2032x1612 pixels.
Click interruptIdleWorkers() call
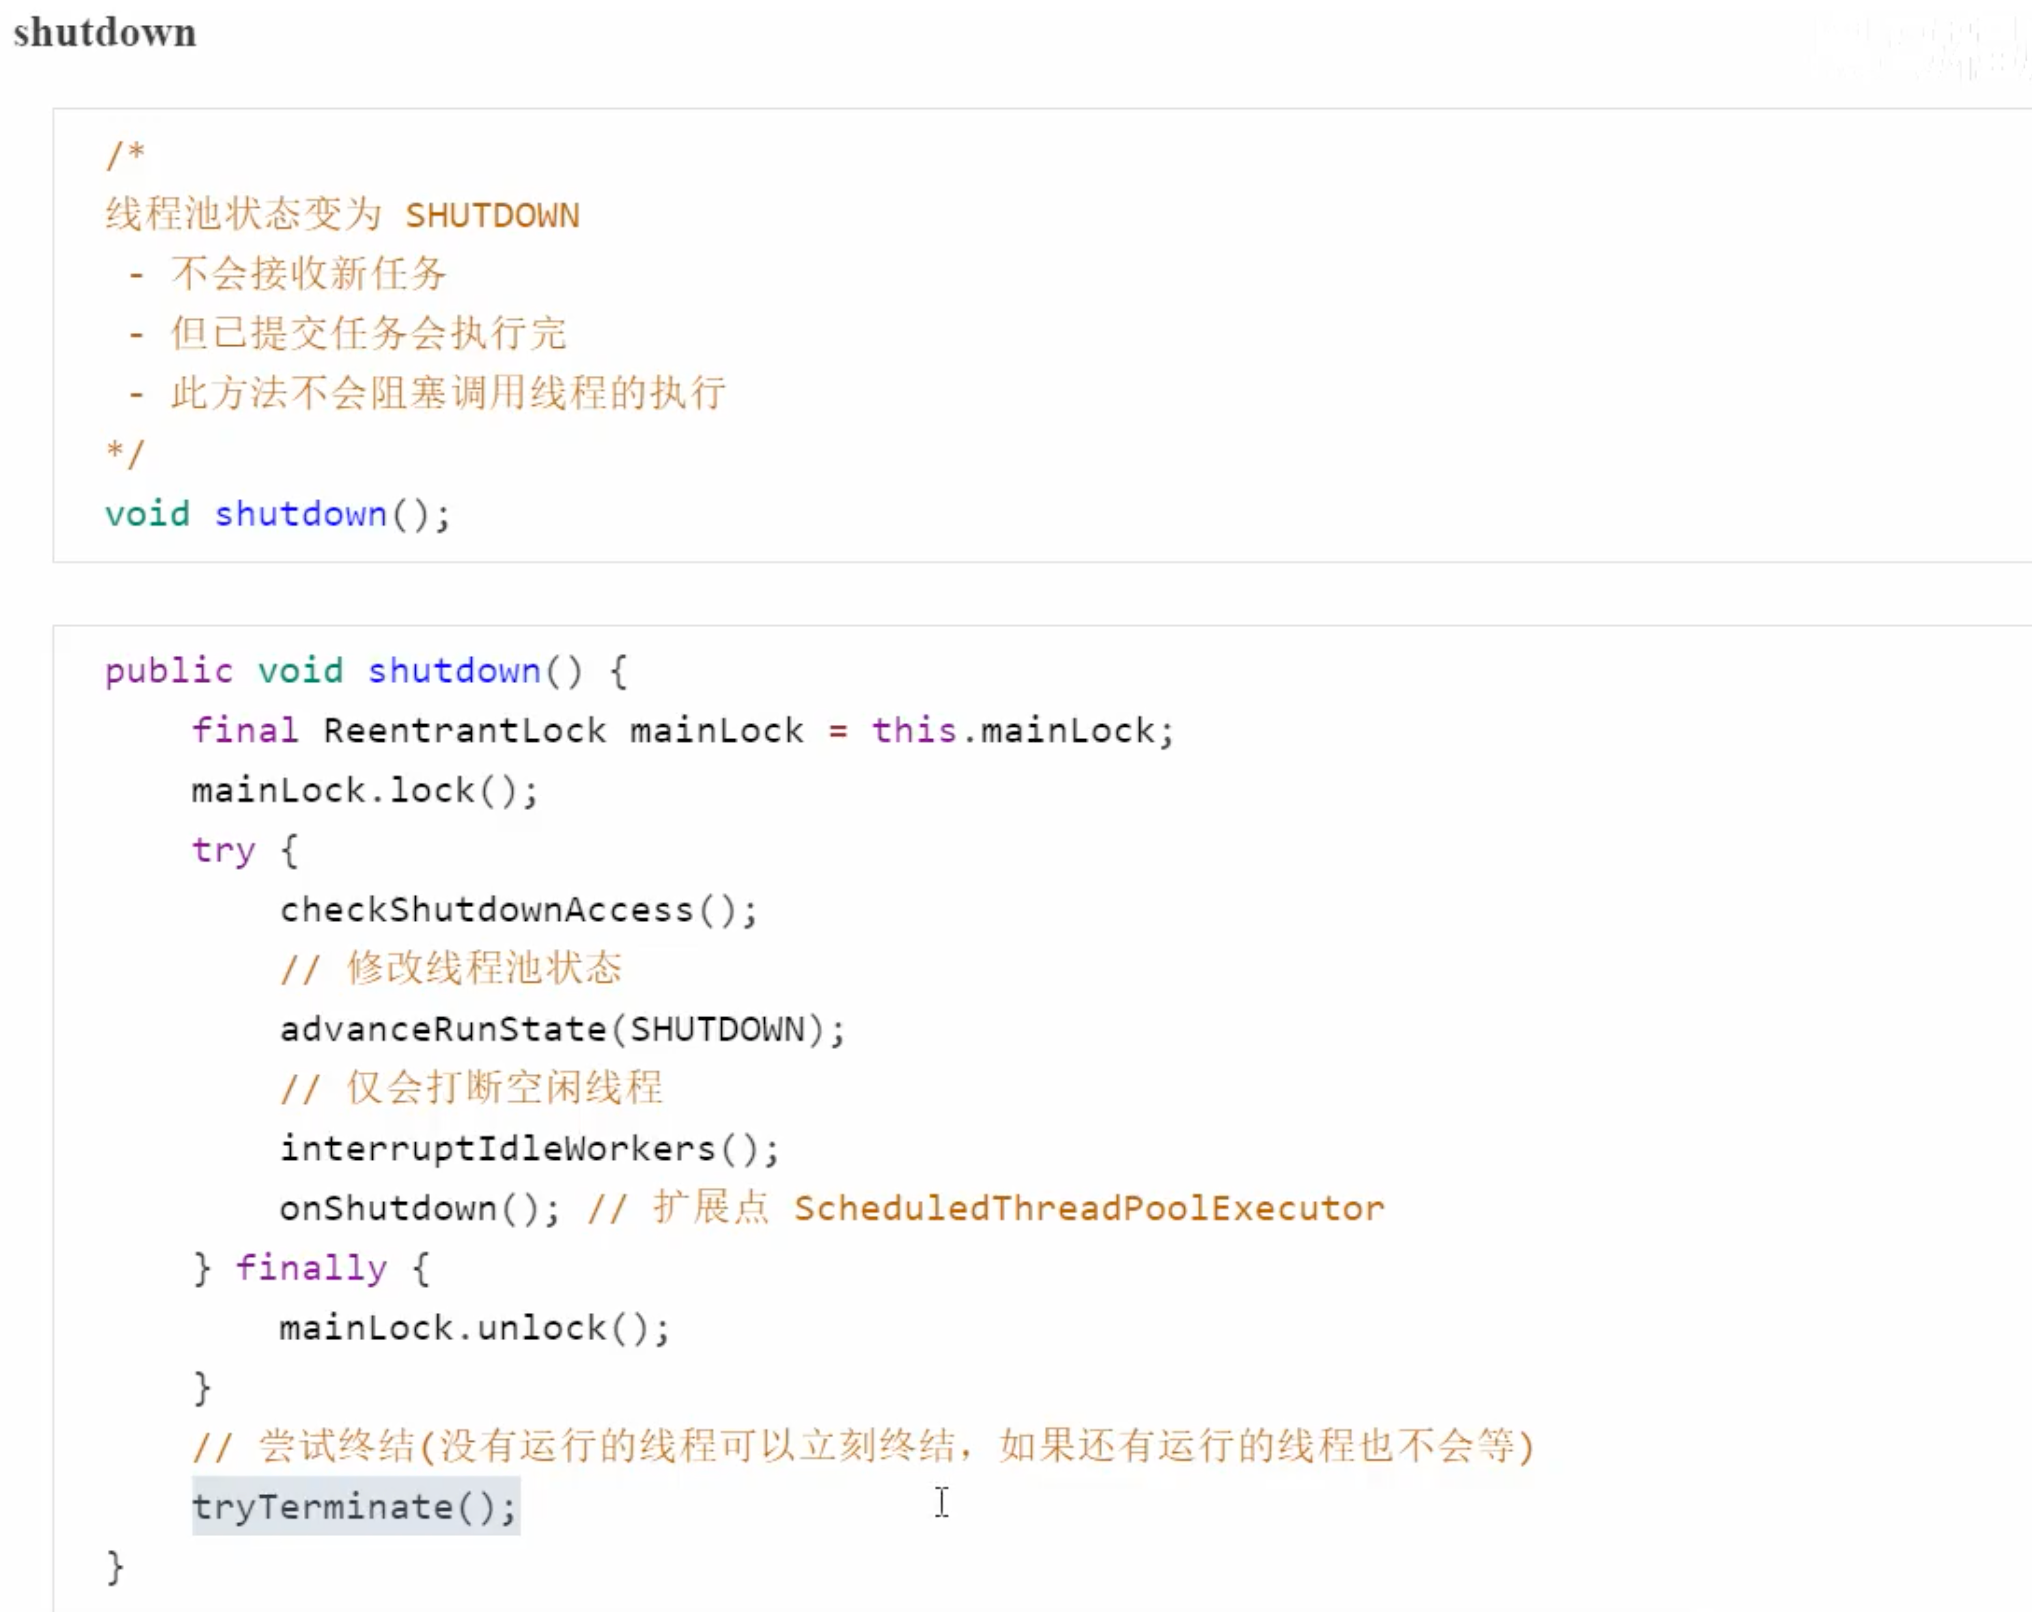pos(528,1148)
